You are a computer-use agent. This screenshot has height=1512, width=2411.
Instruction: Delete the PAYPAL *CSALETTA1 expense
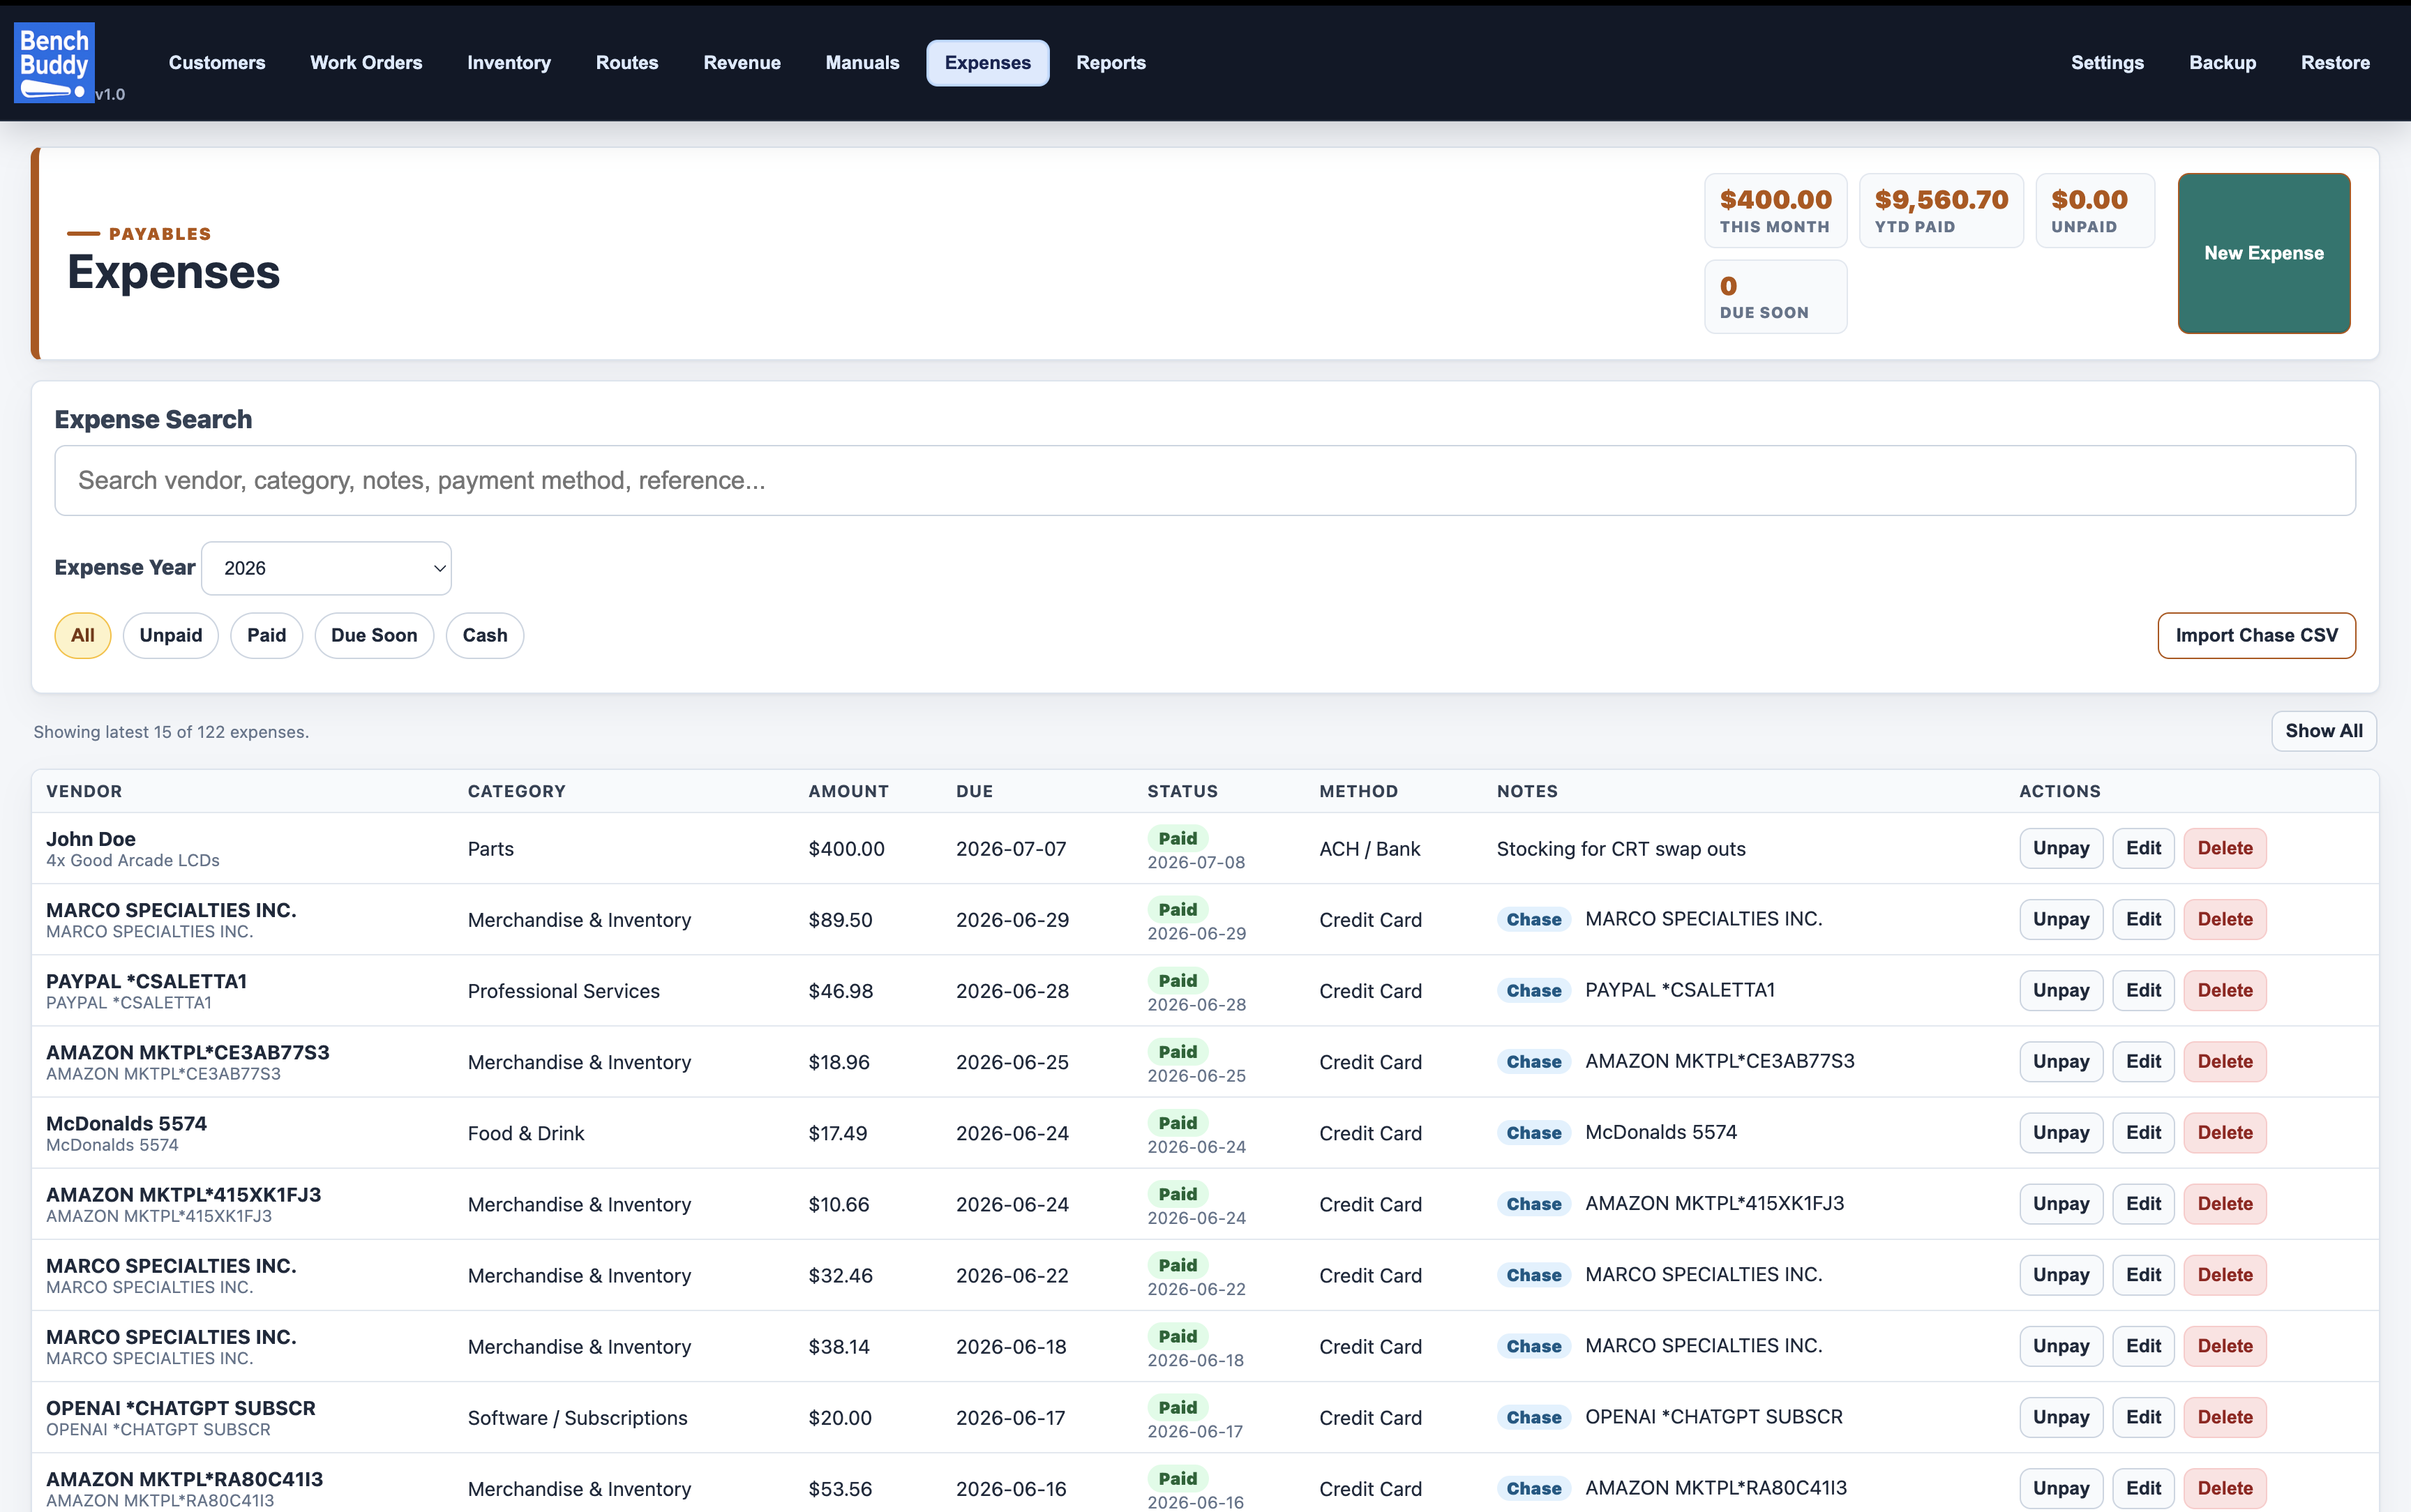(2225, 990)
